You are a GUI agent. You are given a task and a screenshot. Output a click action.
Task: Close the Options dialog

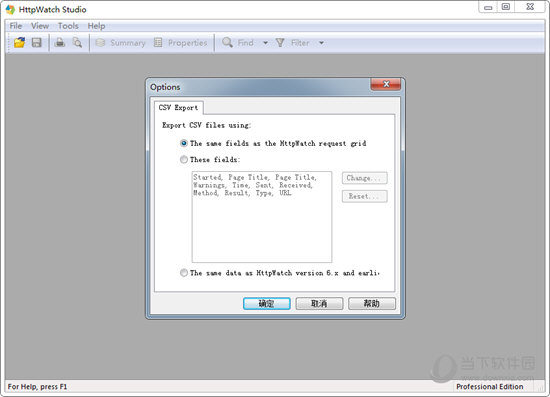[386, 84]
